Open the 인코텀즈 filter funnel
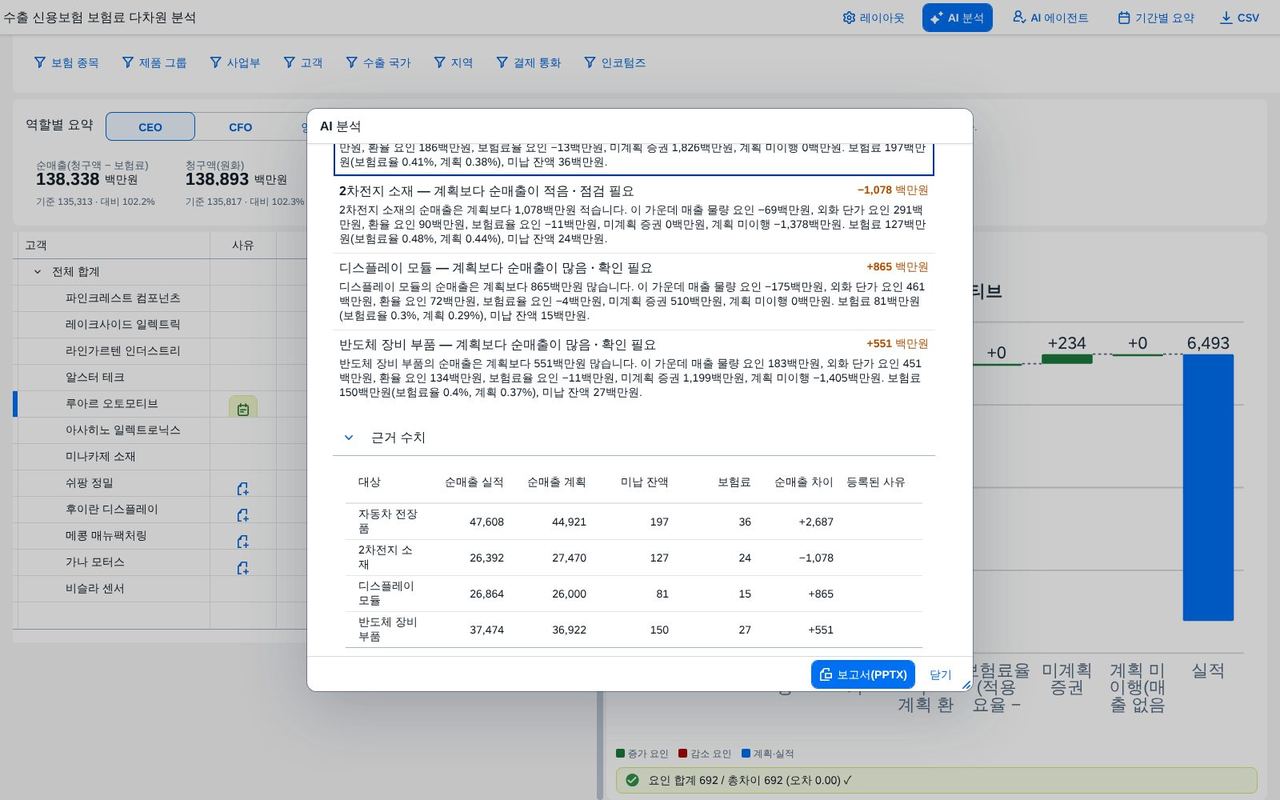 click(590, 62)
